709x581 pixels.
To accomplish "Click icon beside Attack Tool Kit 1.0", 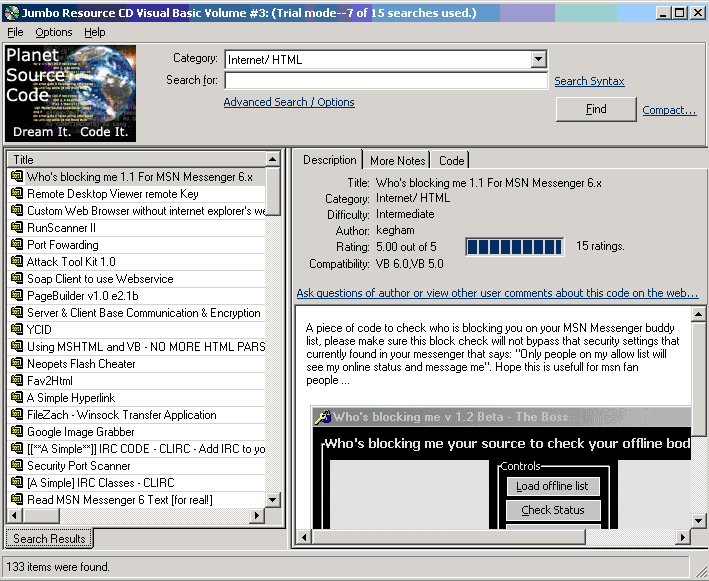I will tap(17, 261).
